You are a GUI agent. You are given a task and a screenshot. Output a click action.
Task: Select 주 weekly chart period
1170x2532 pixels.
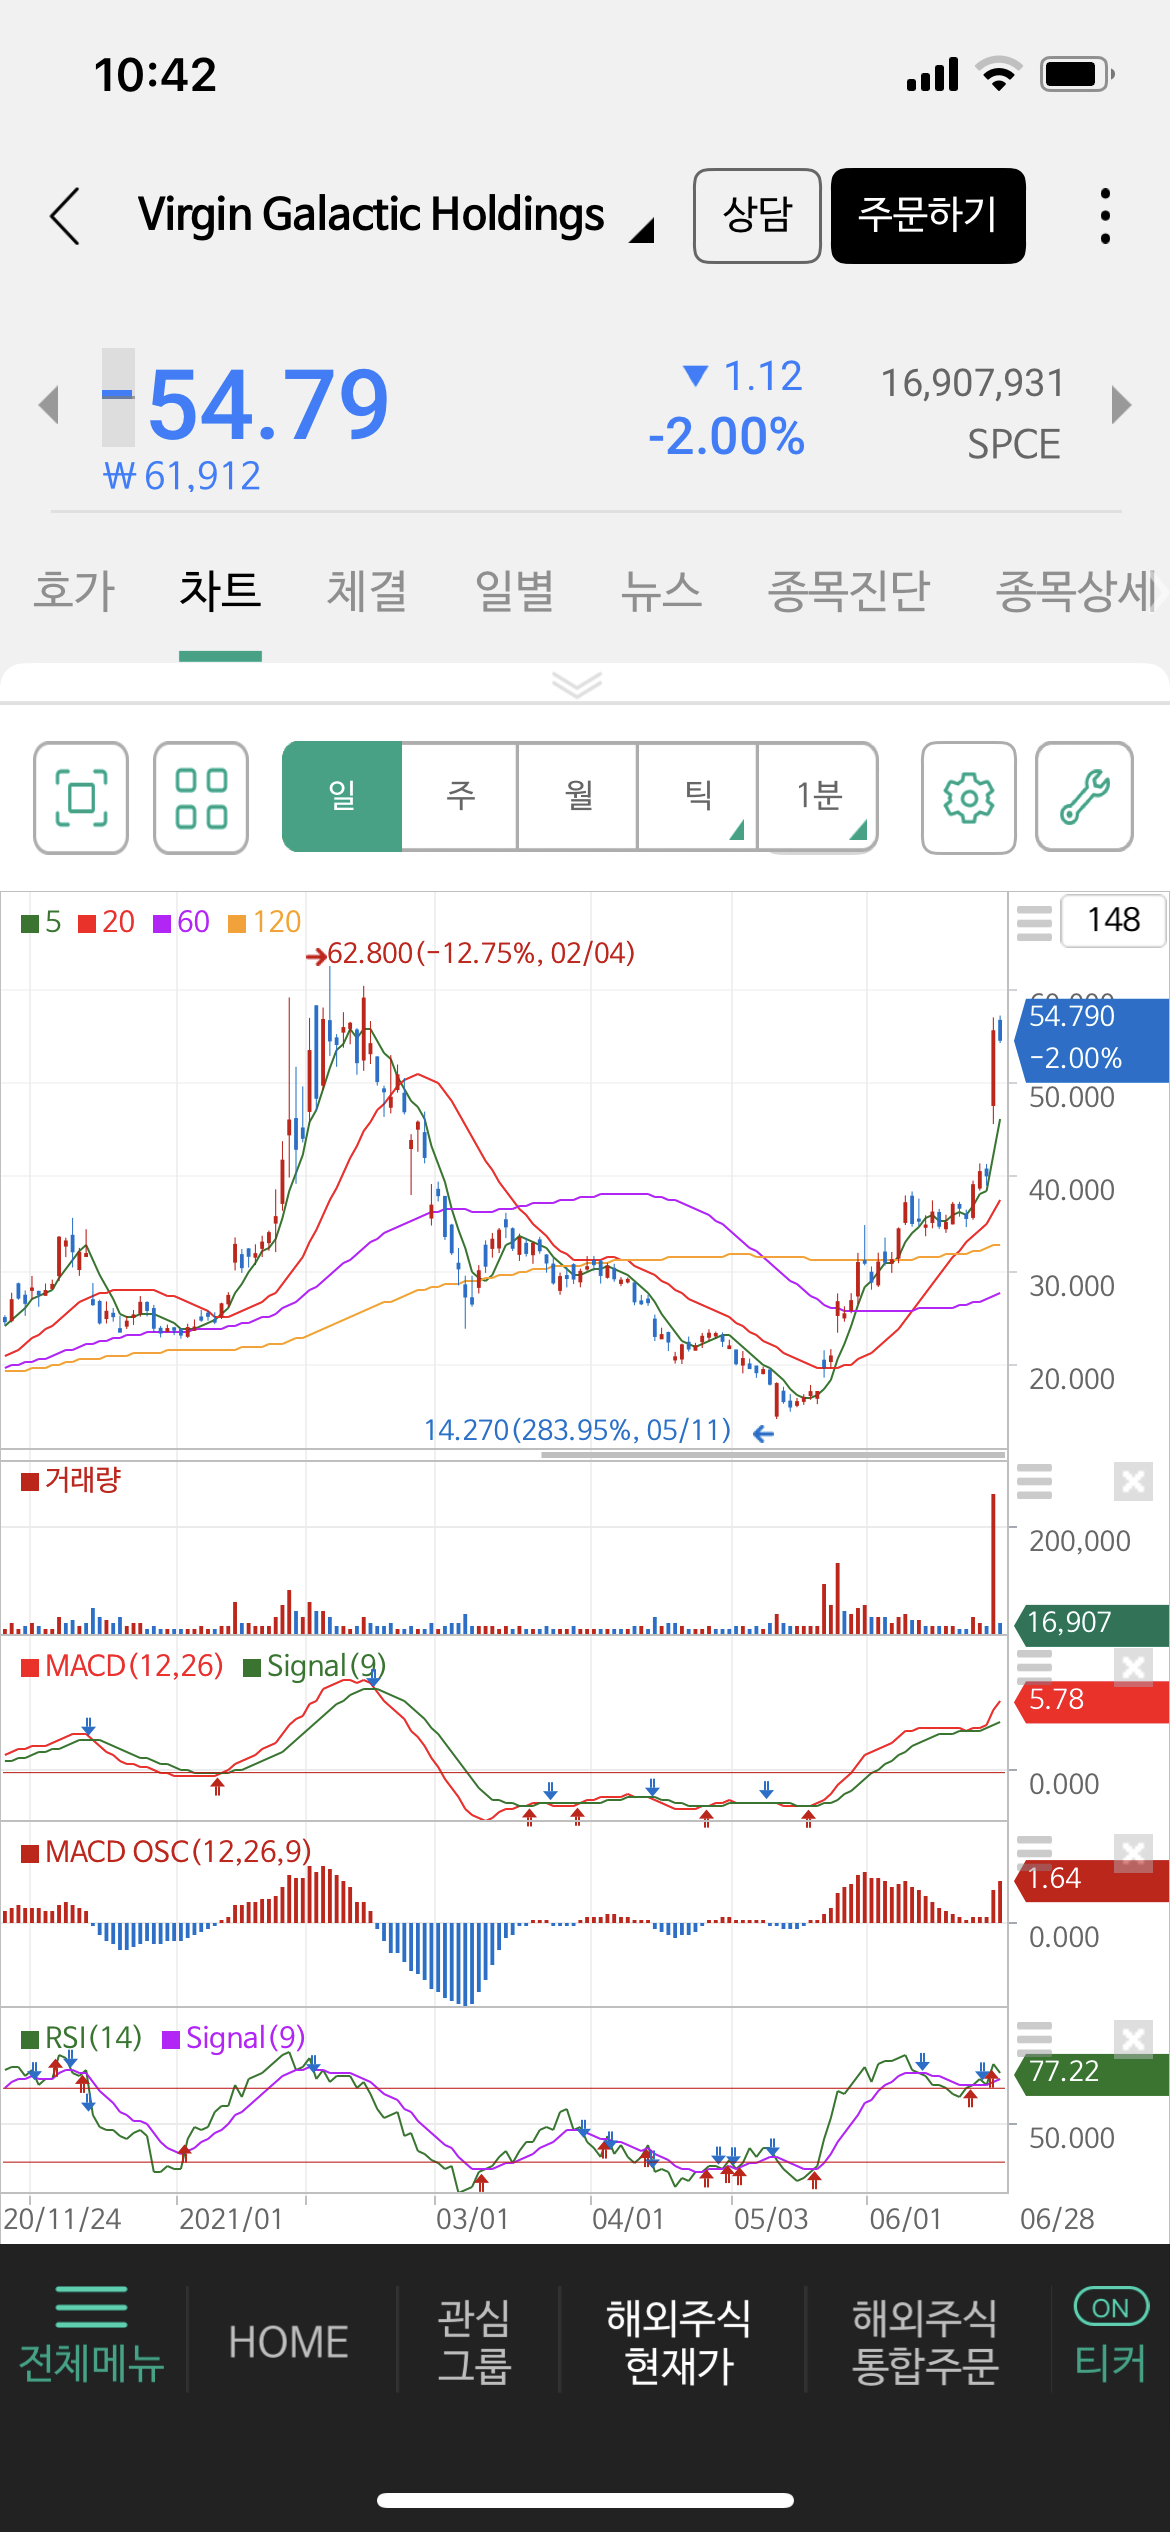tap(460, 797)
